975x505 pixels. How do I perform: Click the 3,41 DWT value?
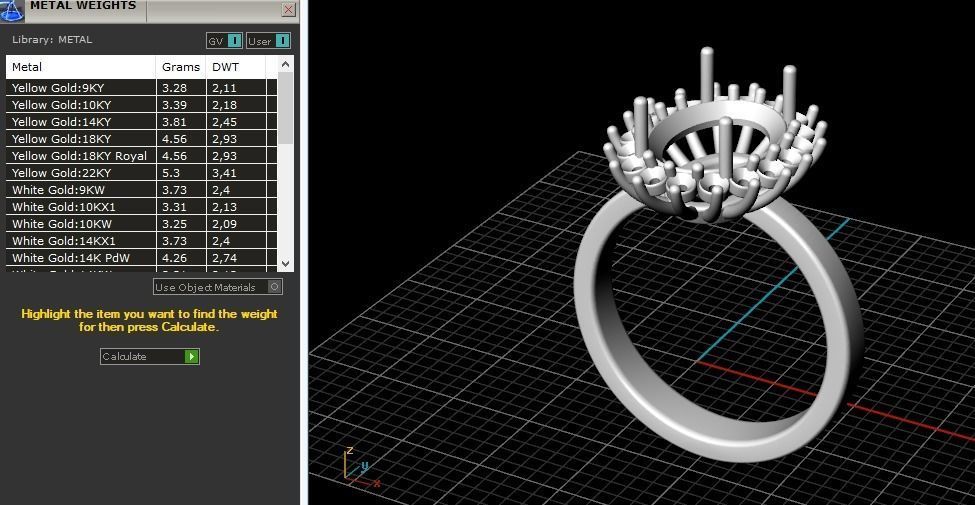click(x=224, y=173)
